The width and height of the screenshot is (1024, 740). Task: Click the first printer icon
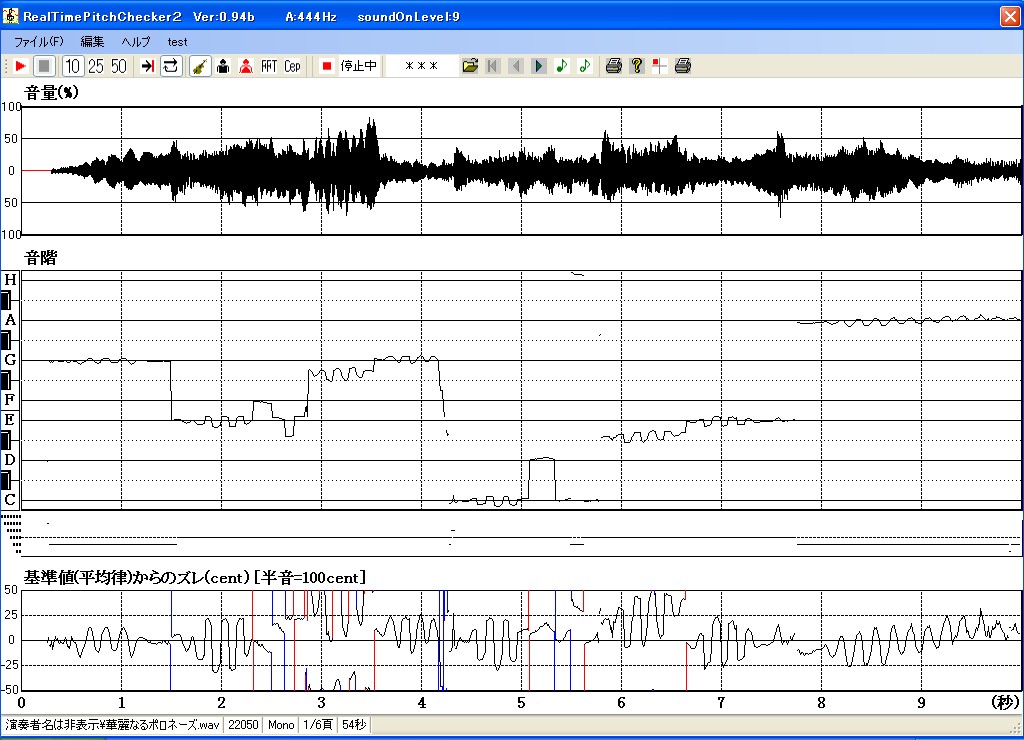pyautogui.click(x=613, y=66)
